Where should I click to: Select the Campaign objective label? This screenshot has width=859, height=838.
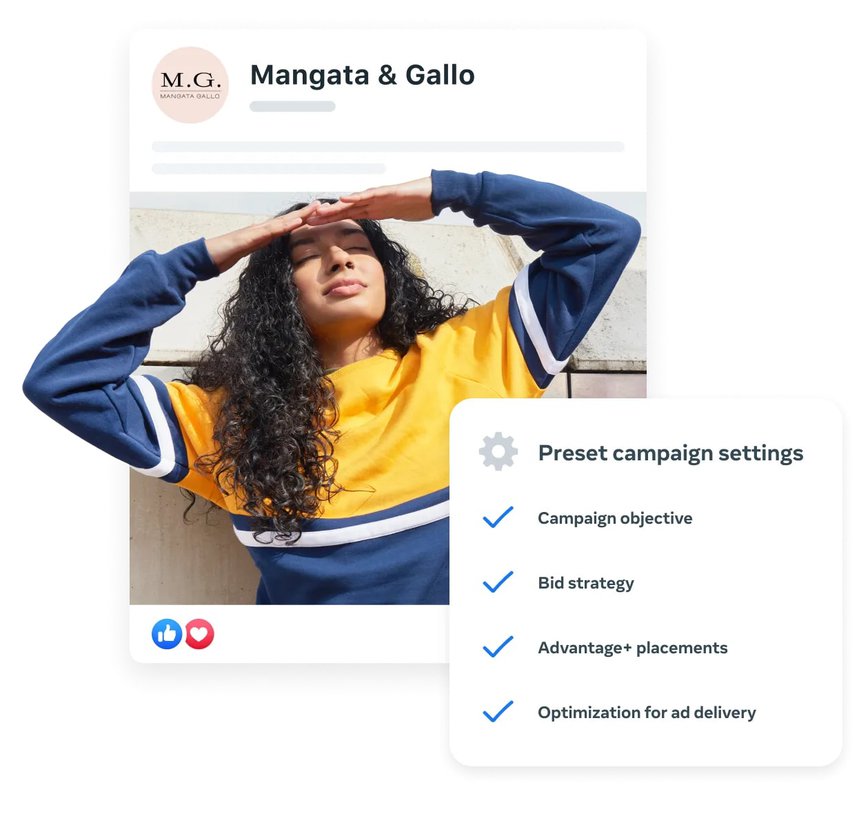coord(615,518)
